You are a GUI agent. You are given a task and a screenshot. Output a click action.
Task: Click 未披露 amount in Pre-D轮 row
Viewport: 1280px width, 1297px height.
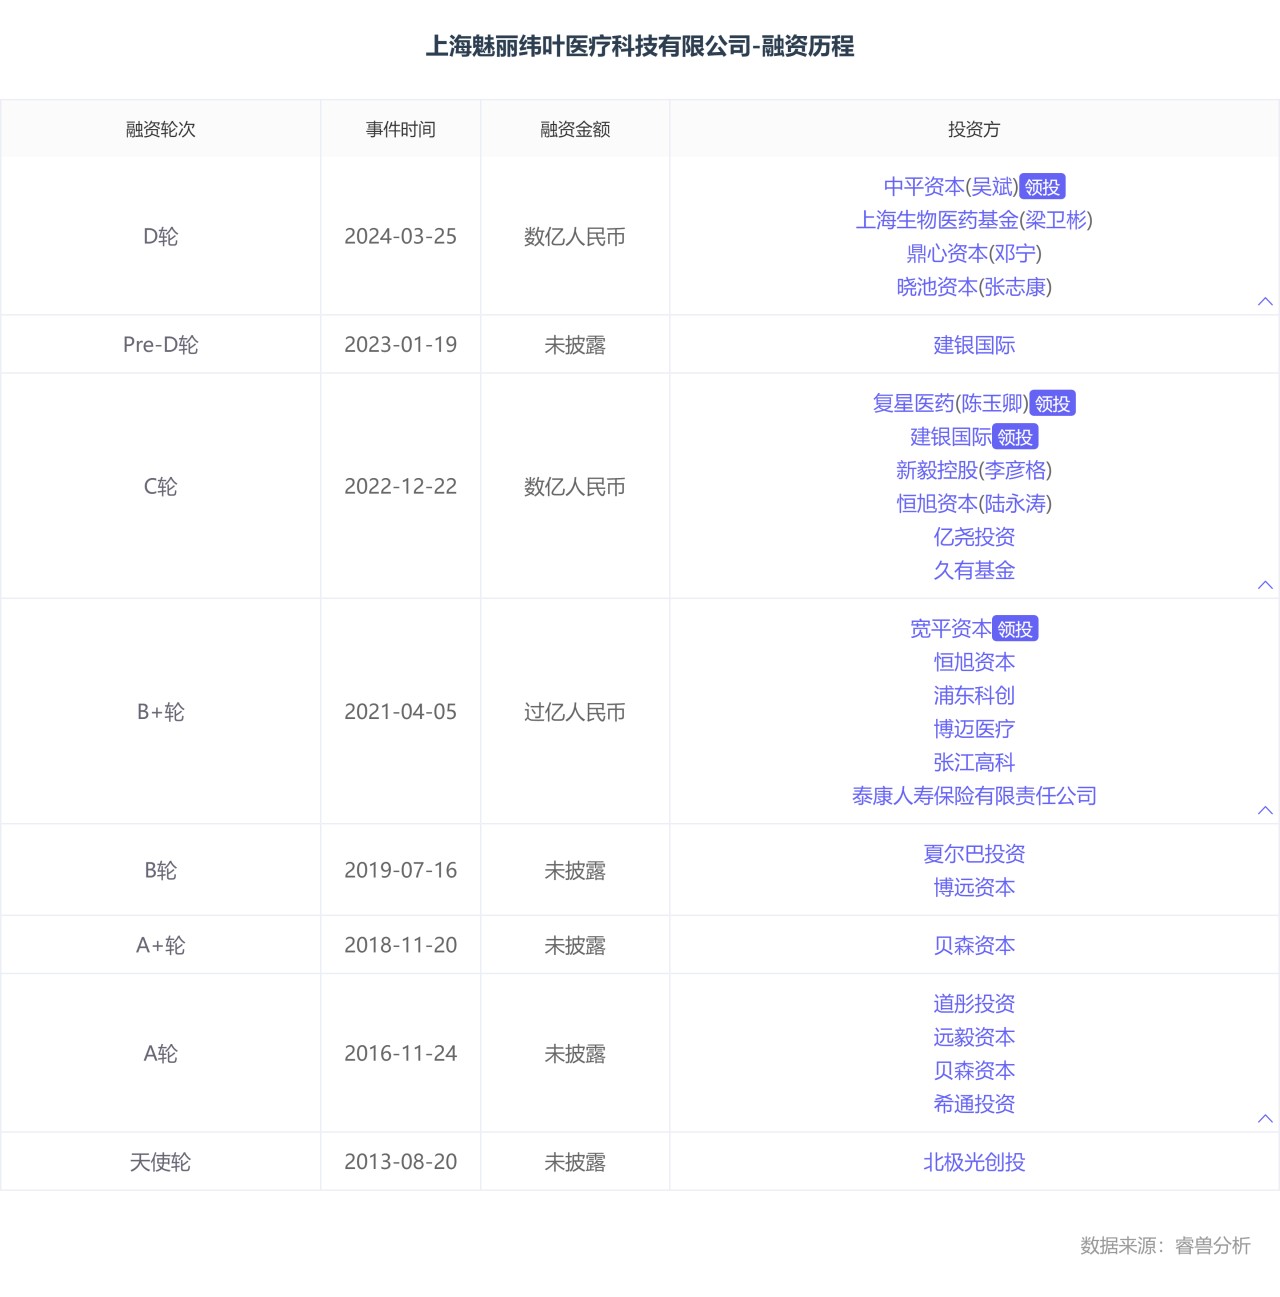(x=575, y=345)
